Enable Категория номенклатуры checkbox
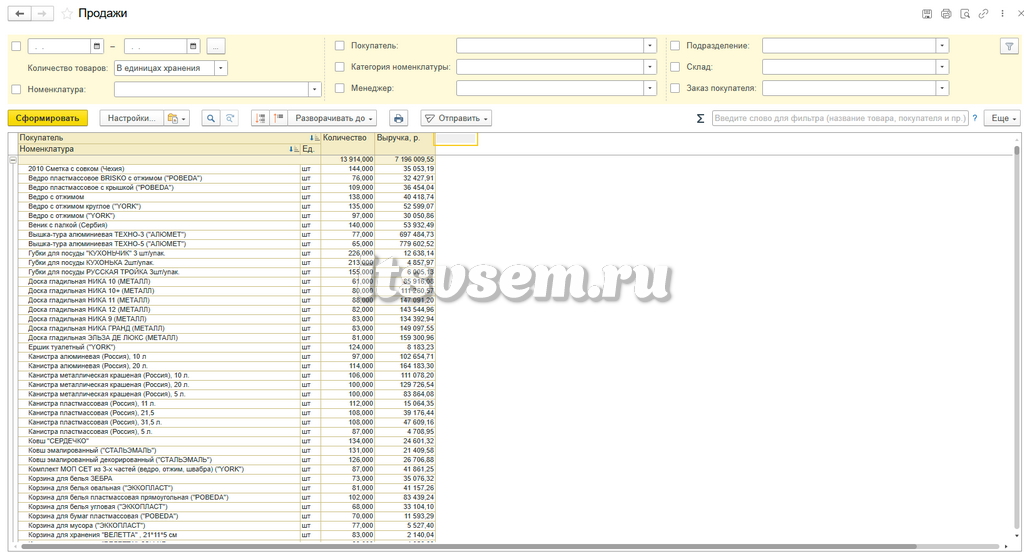The image size is (1024, 553). pyautogui.click(x=340, y=67)
